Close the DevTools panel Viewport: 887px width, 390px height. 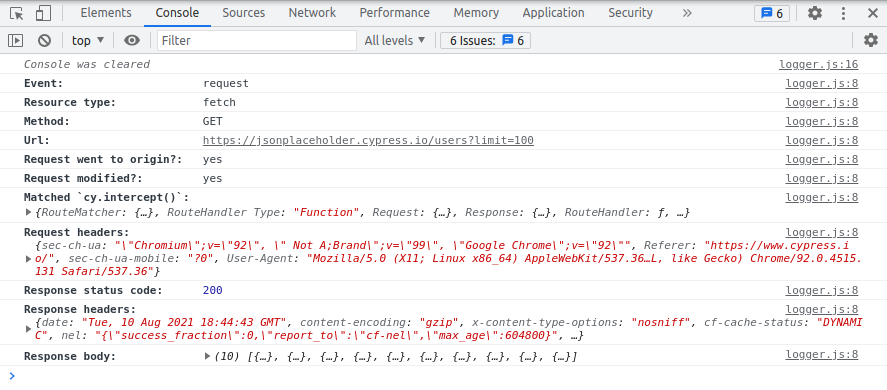tap(872, 13)
